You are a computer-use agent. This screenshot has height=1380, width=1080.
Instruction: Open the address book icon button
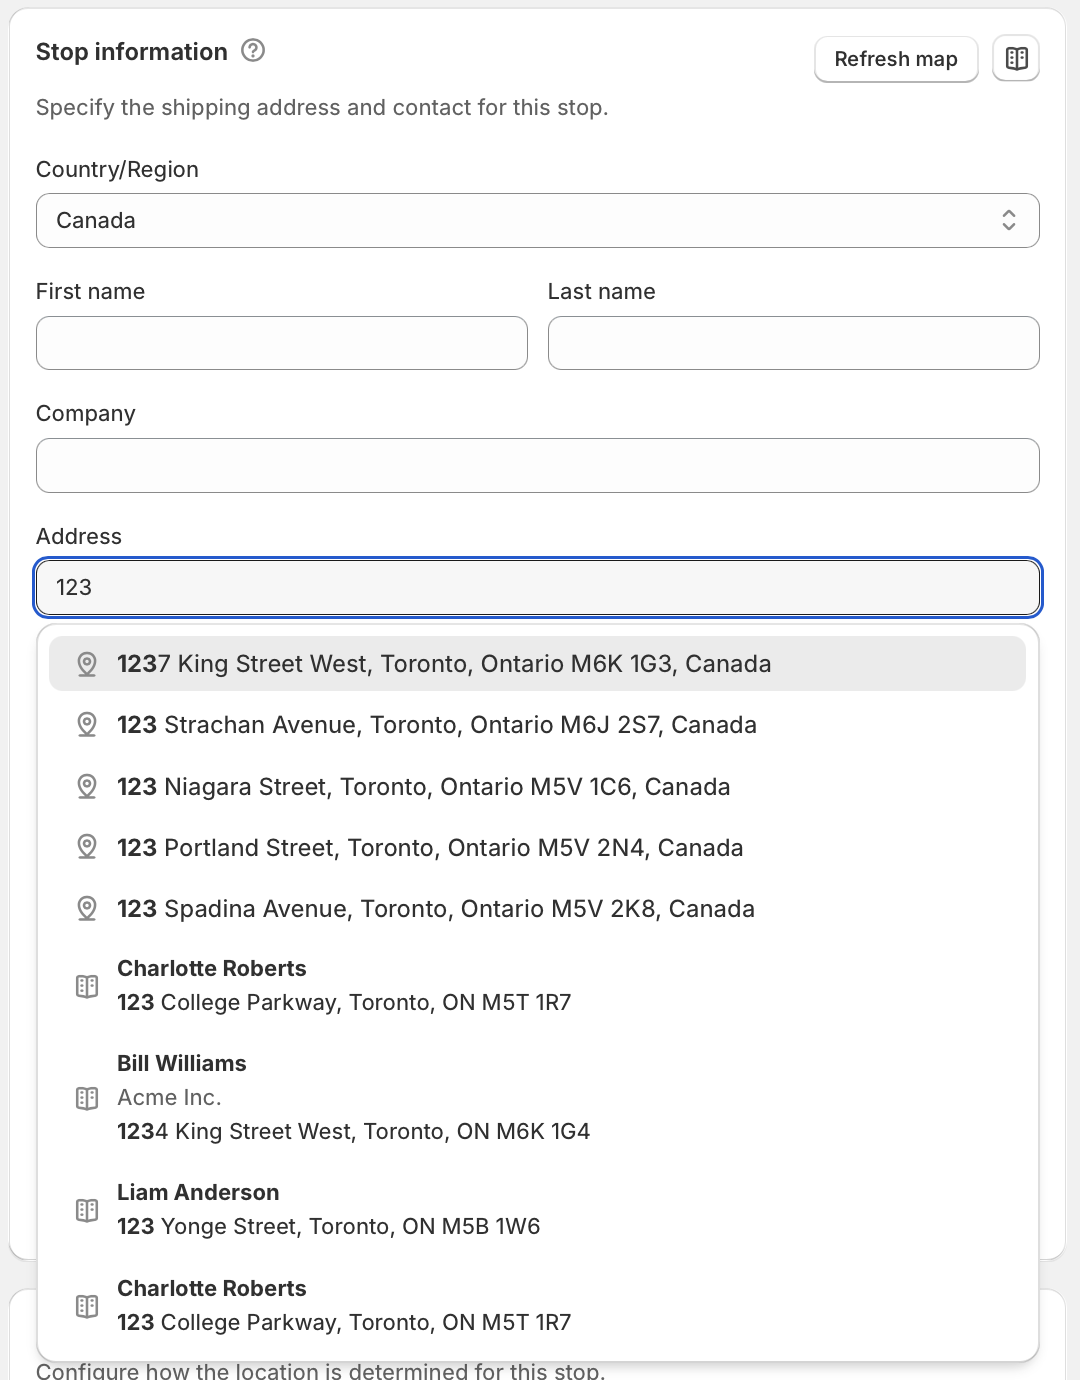click(x=1016, y=59)
